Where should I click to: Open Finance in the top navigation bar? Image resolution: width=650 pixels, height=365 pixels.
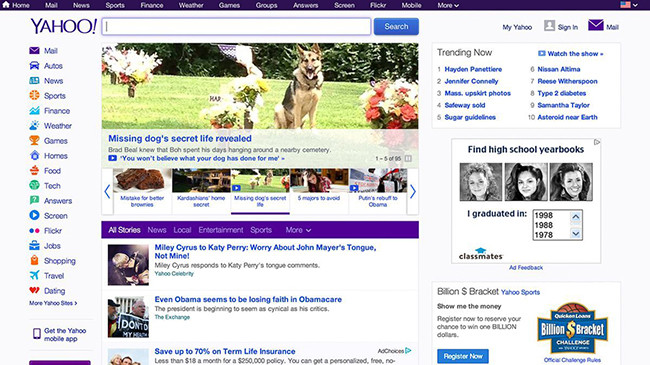[152, 5]
